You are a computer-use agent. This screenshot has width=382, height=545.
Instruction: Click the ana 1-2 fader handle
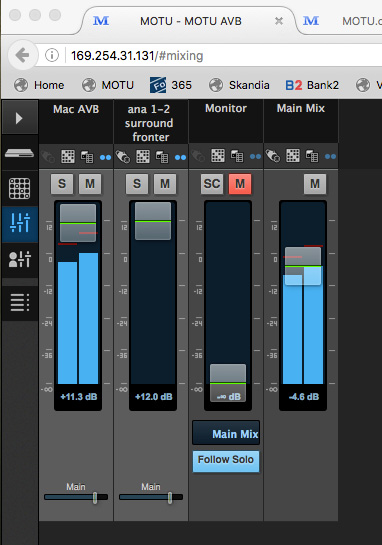(153, 221)
